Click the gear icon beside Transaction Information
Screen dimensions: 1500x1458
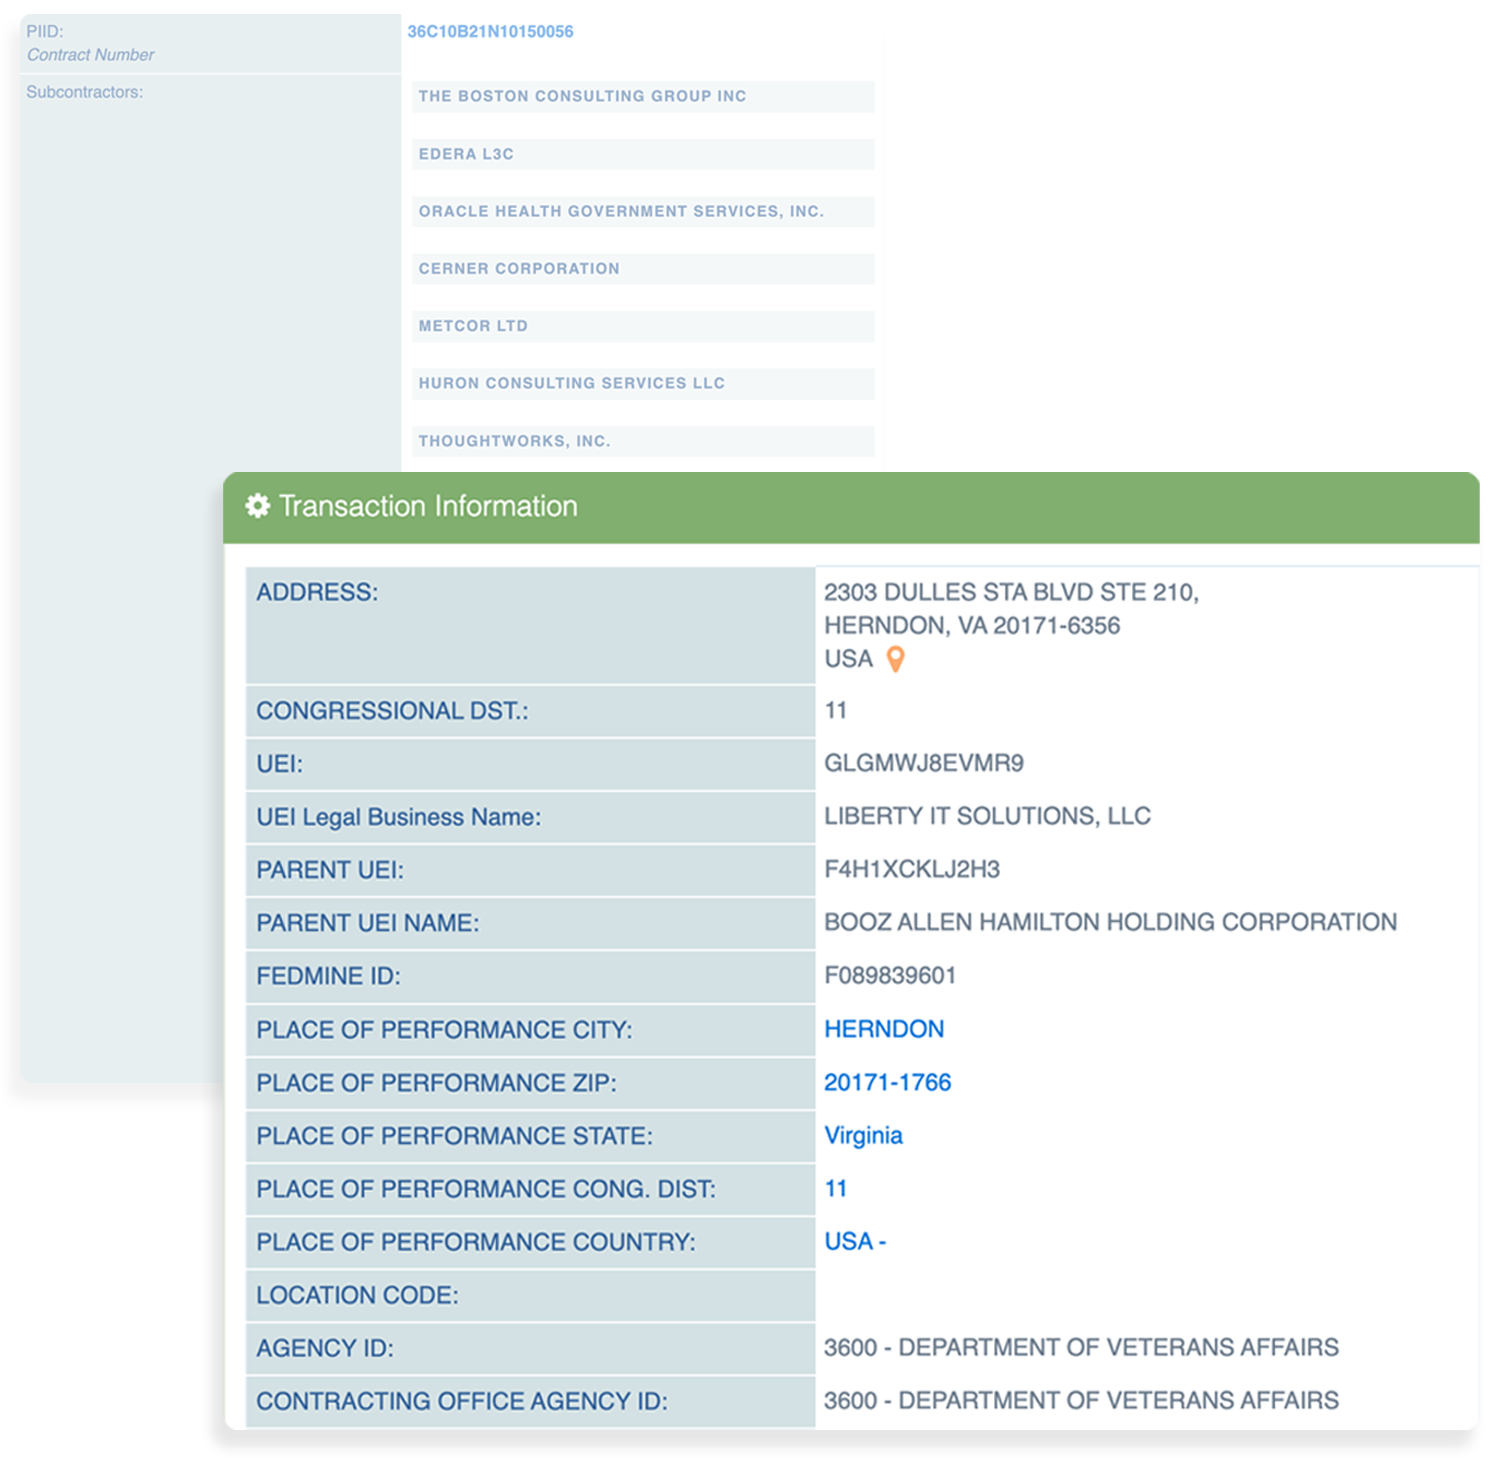[x=257, y=506]
